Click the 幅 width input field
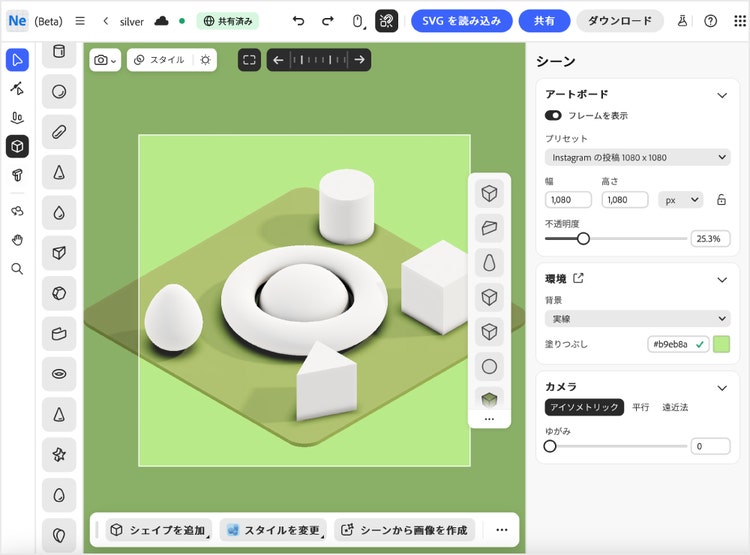The image size is (750, 555). point(568,200)
